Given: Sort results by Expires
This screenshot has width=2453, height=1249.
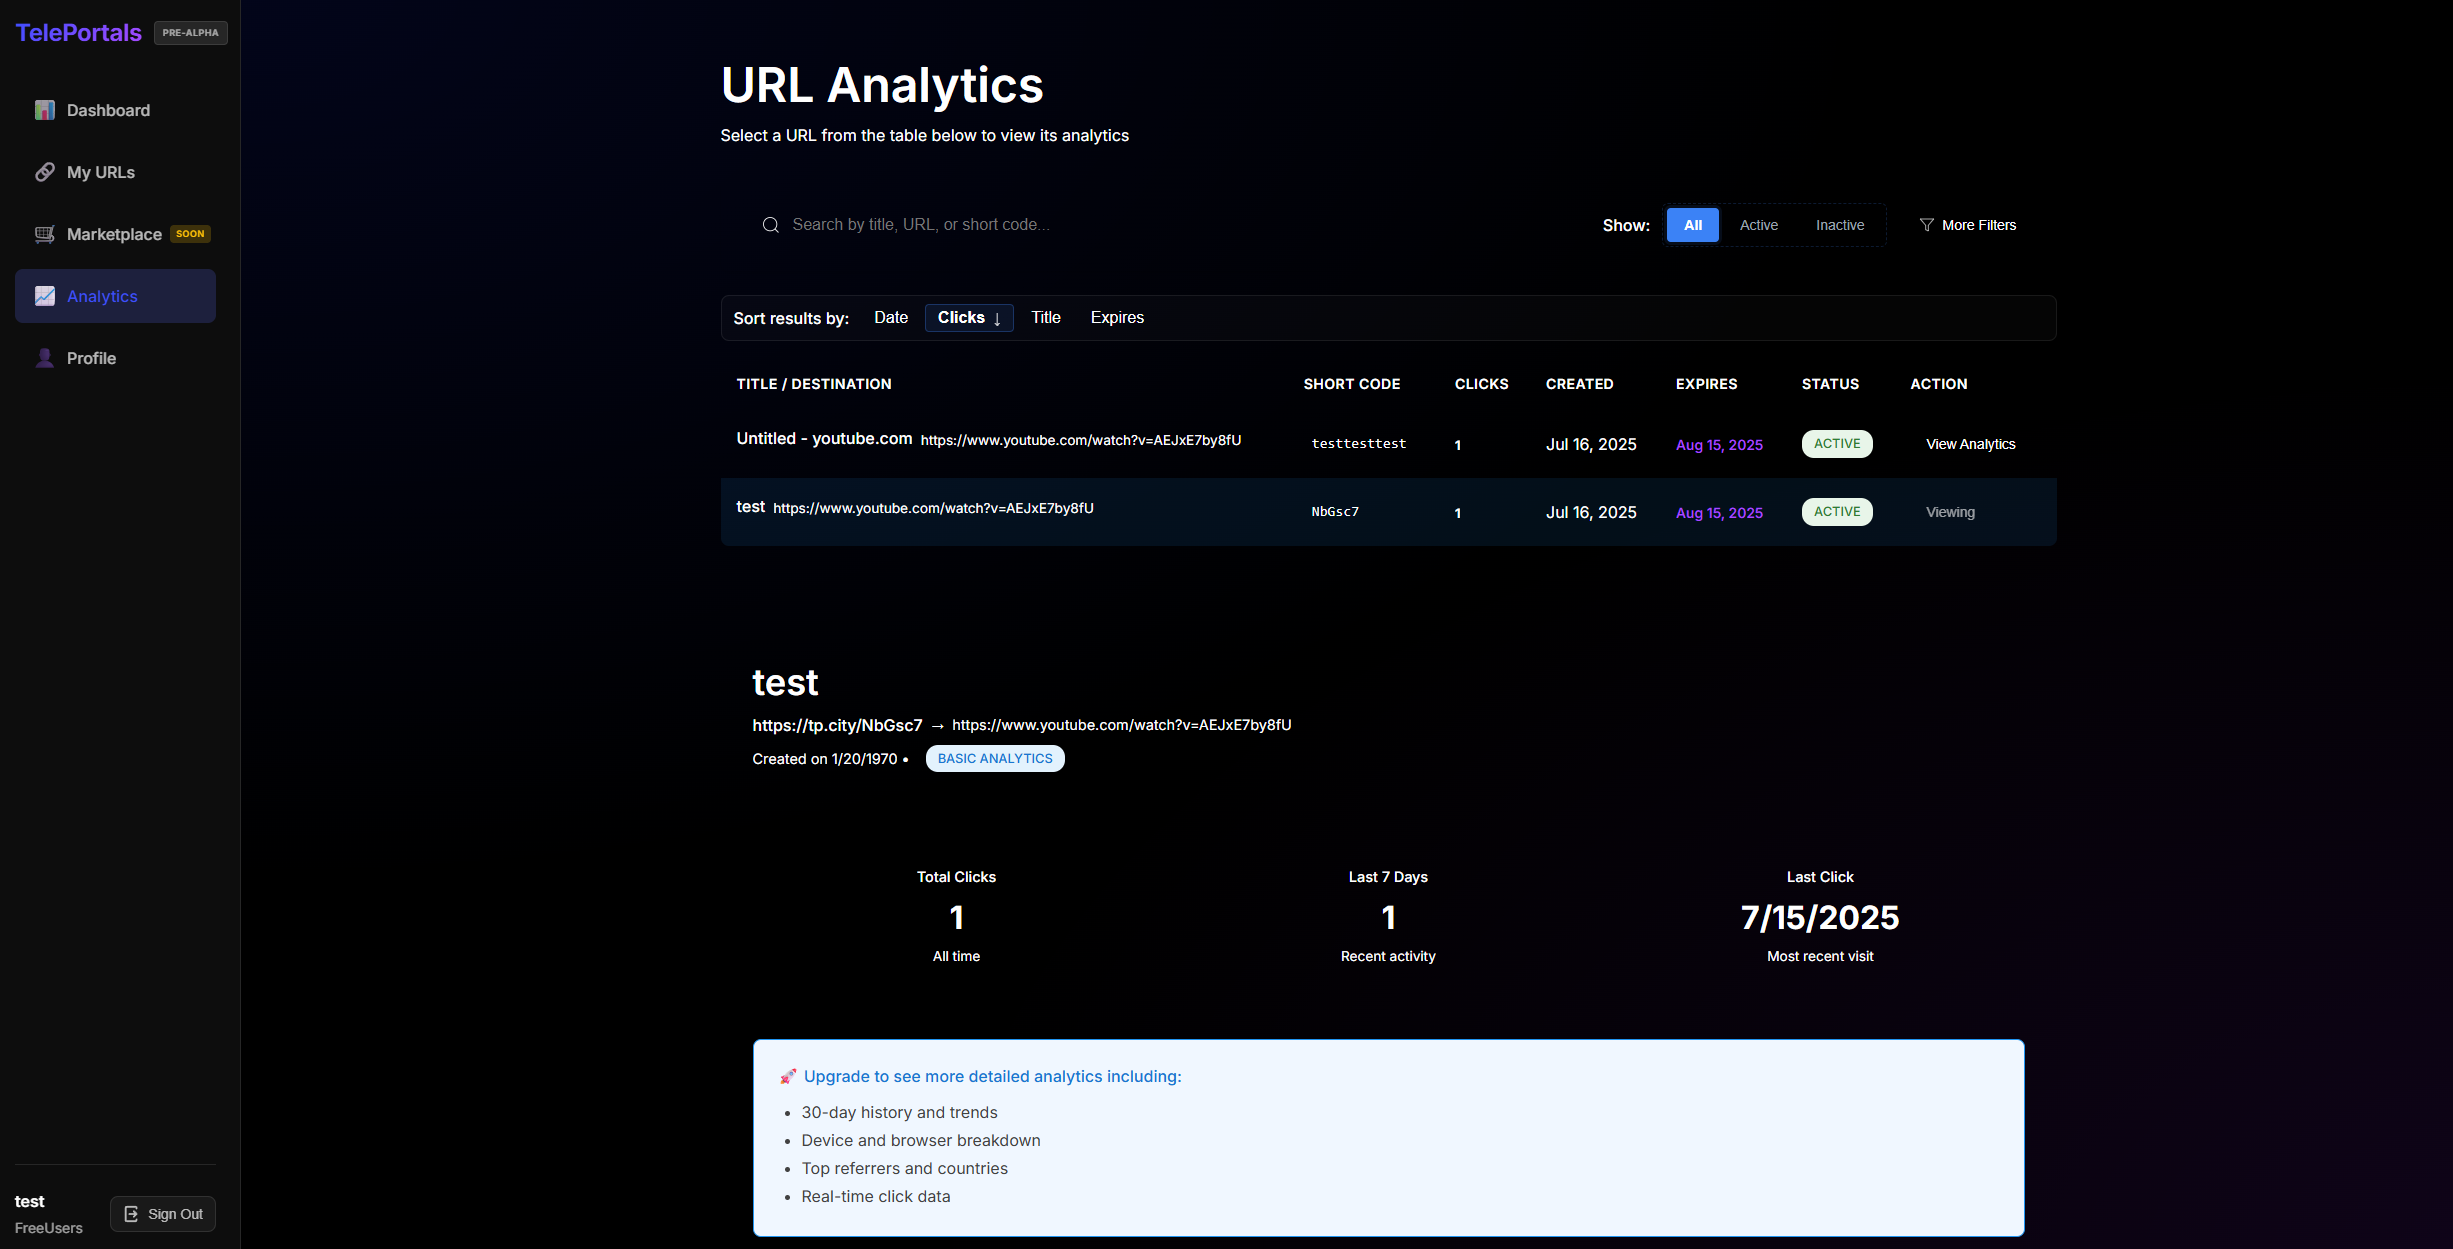Looking at the screenshot, I should click(1116, 318).
